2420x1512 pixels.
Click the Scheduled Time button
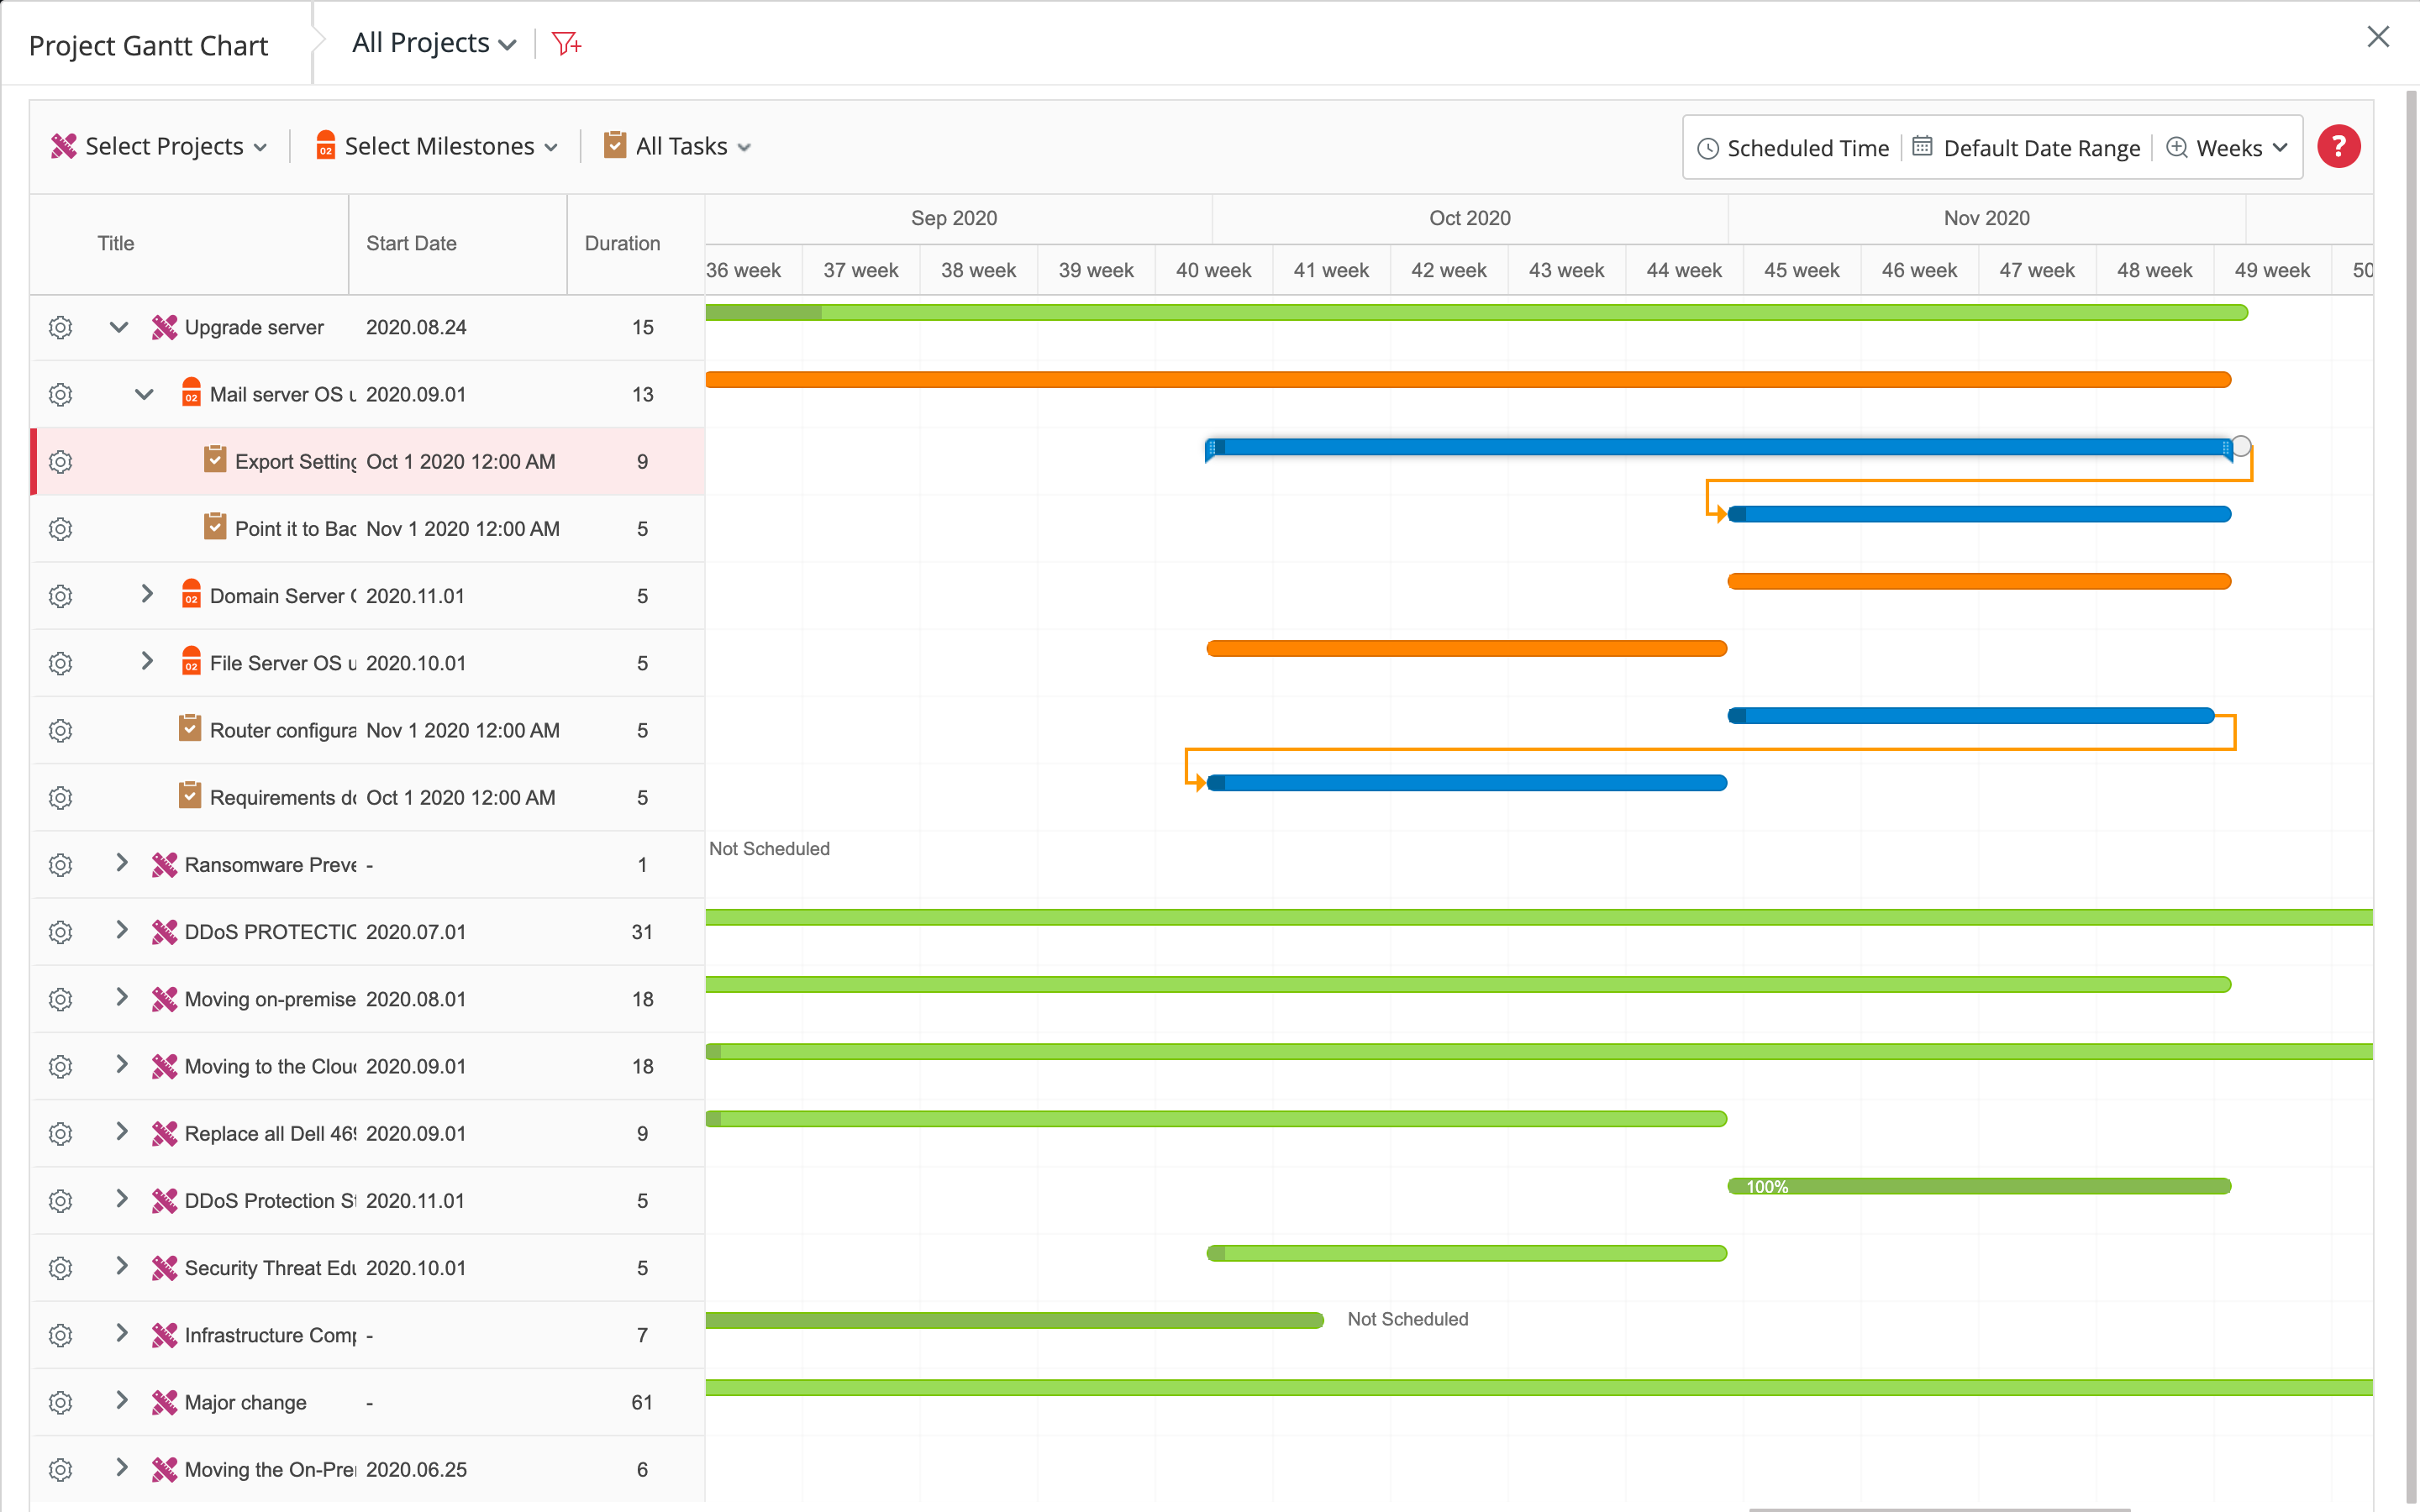pos(1793,148)
